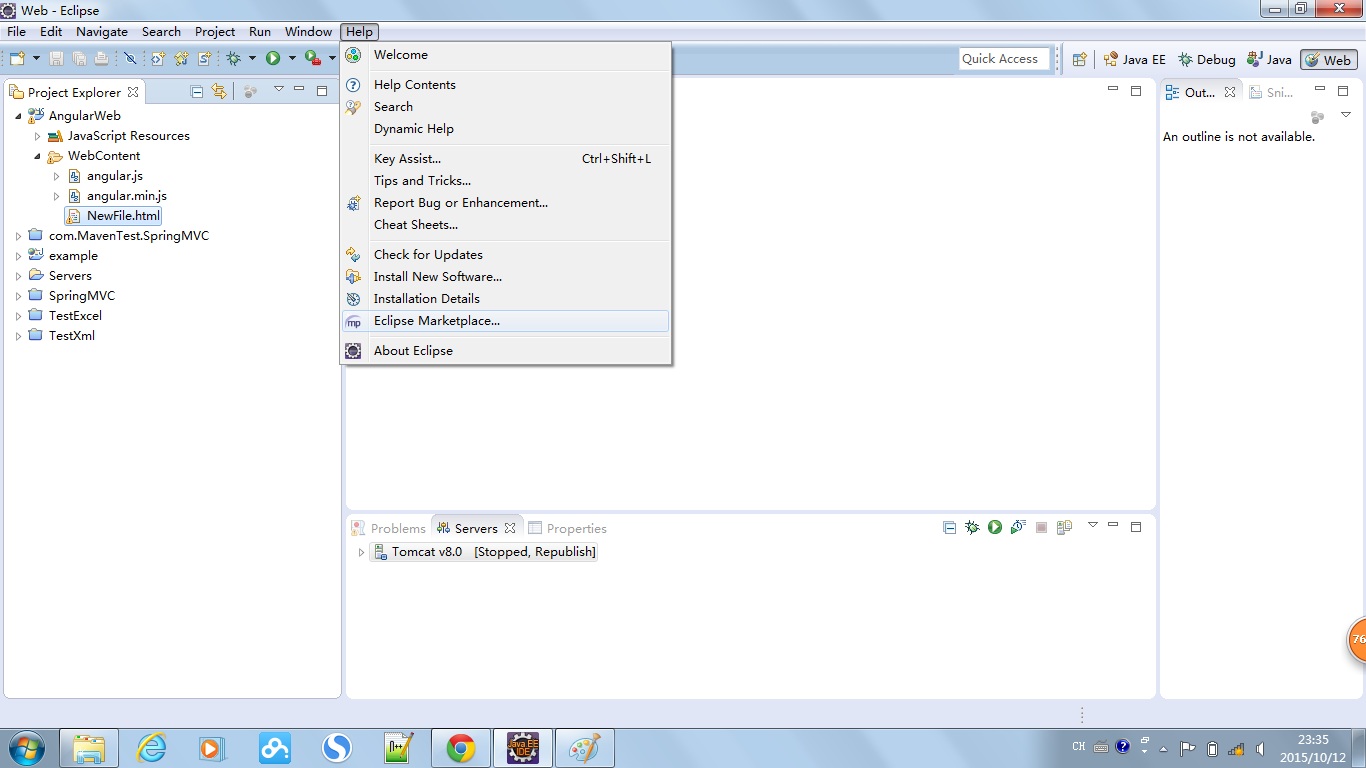Open the Navigate menu

pyautogui.click(x=102, y=32)
